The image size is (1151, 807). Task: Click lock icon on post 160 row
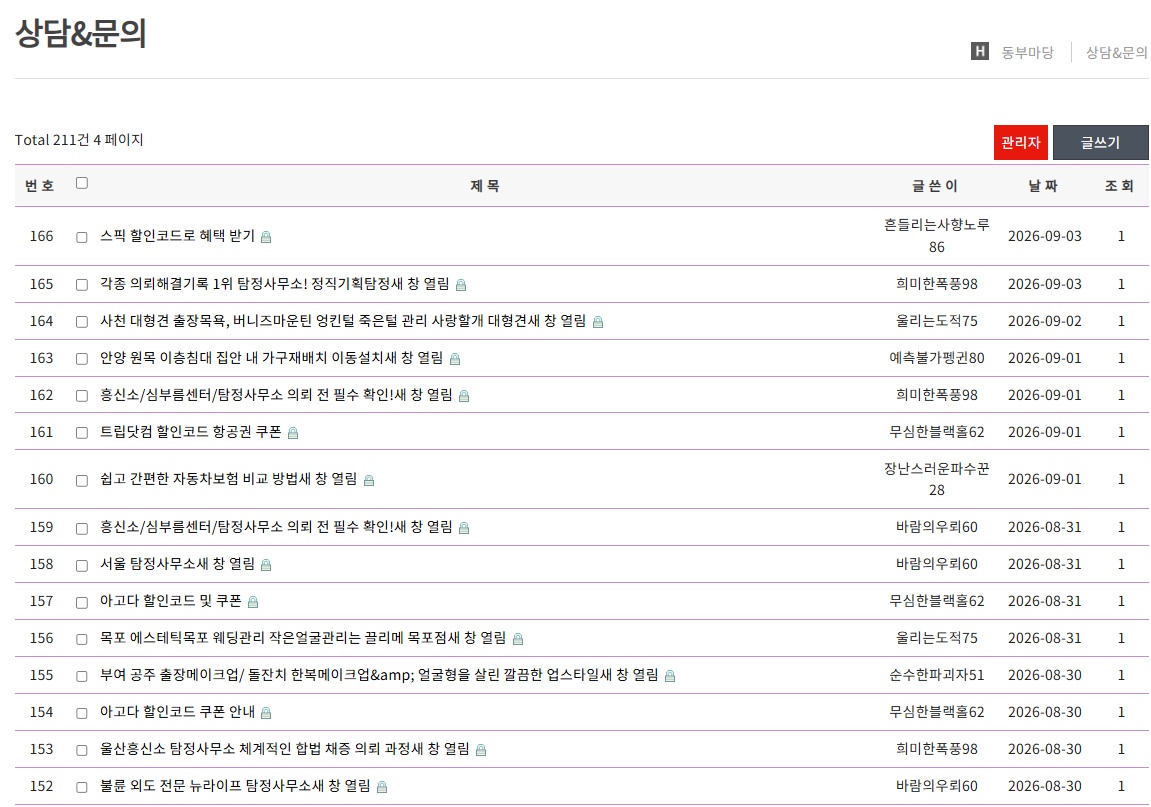click(x=369, y=480)
